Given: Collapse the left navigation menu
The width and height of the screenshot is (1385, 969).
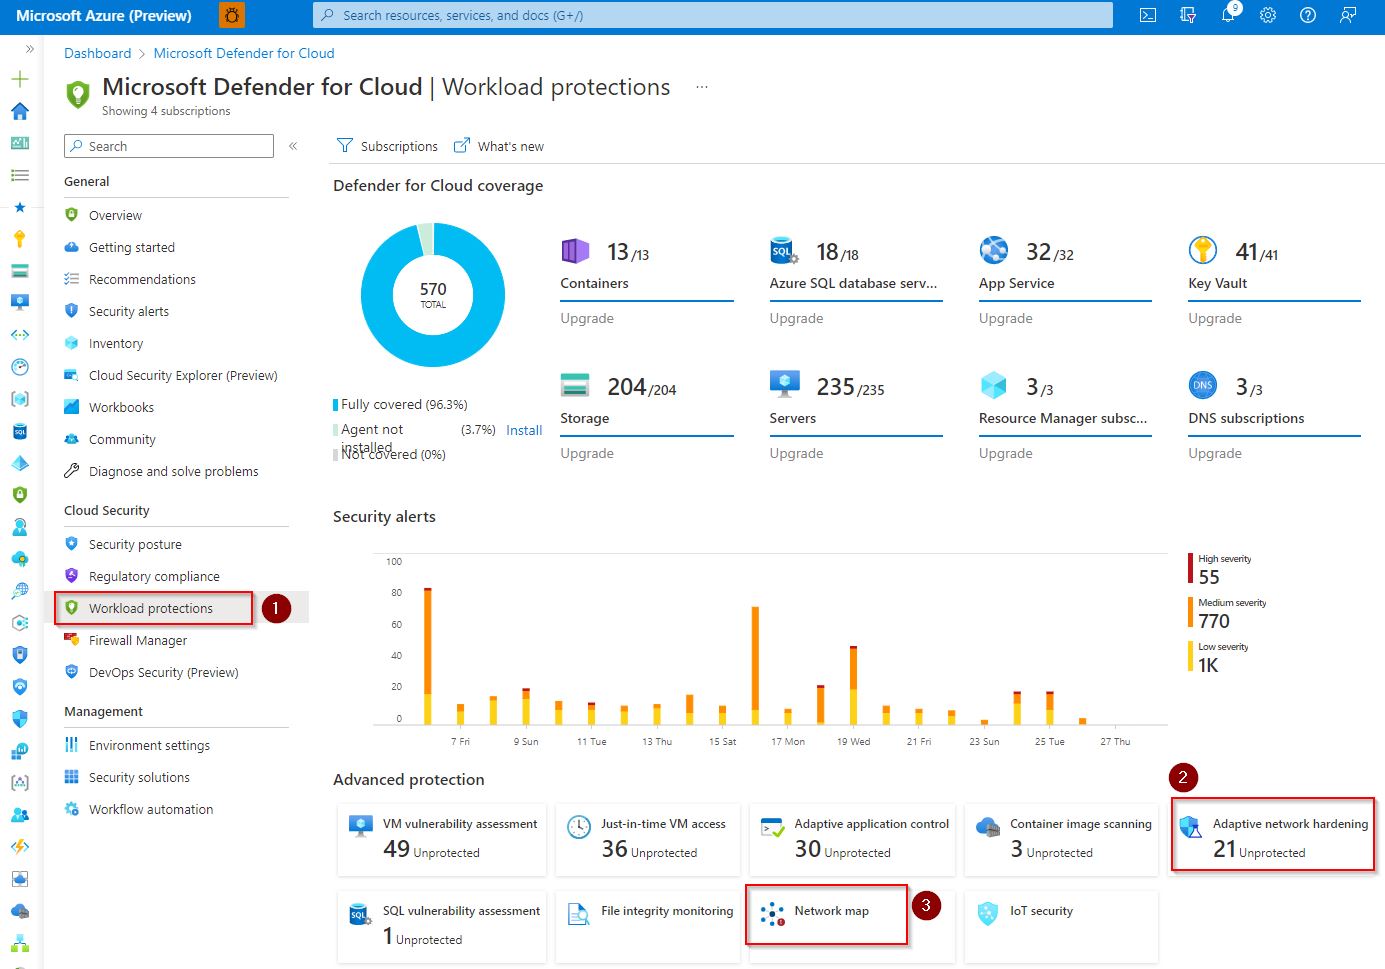Looking at the screenshot, I should 293,146.
